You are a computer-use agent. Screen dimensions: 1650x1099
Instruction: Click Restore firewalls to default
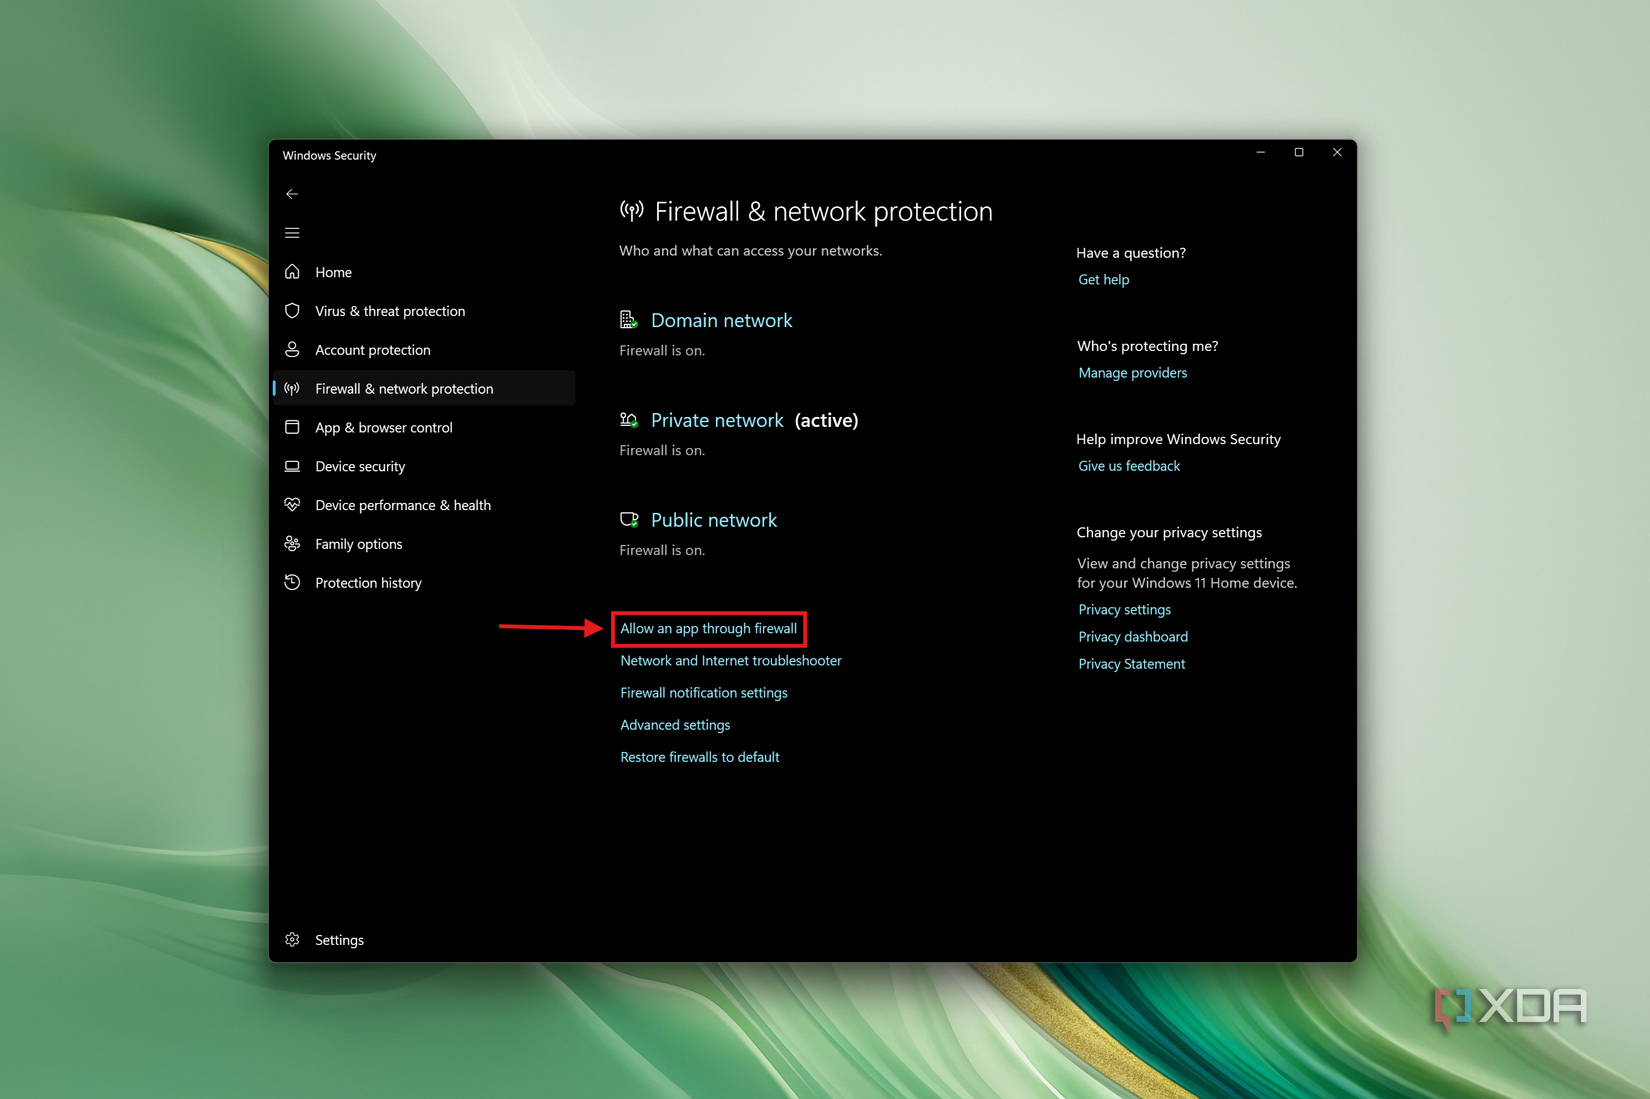[x=699, y=756]
